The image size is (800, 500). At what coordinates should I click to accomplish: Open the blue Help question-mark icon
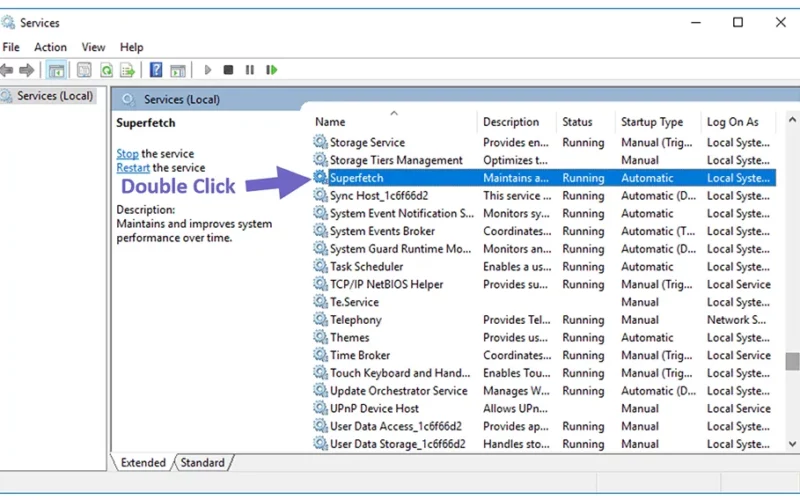click(156, 69)
